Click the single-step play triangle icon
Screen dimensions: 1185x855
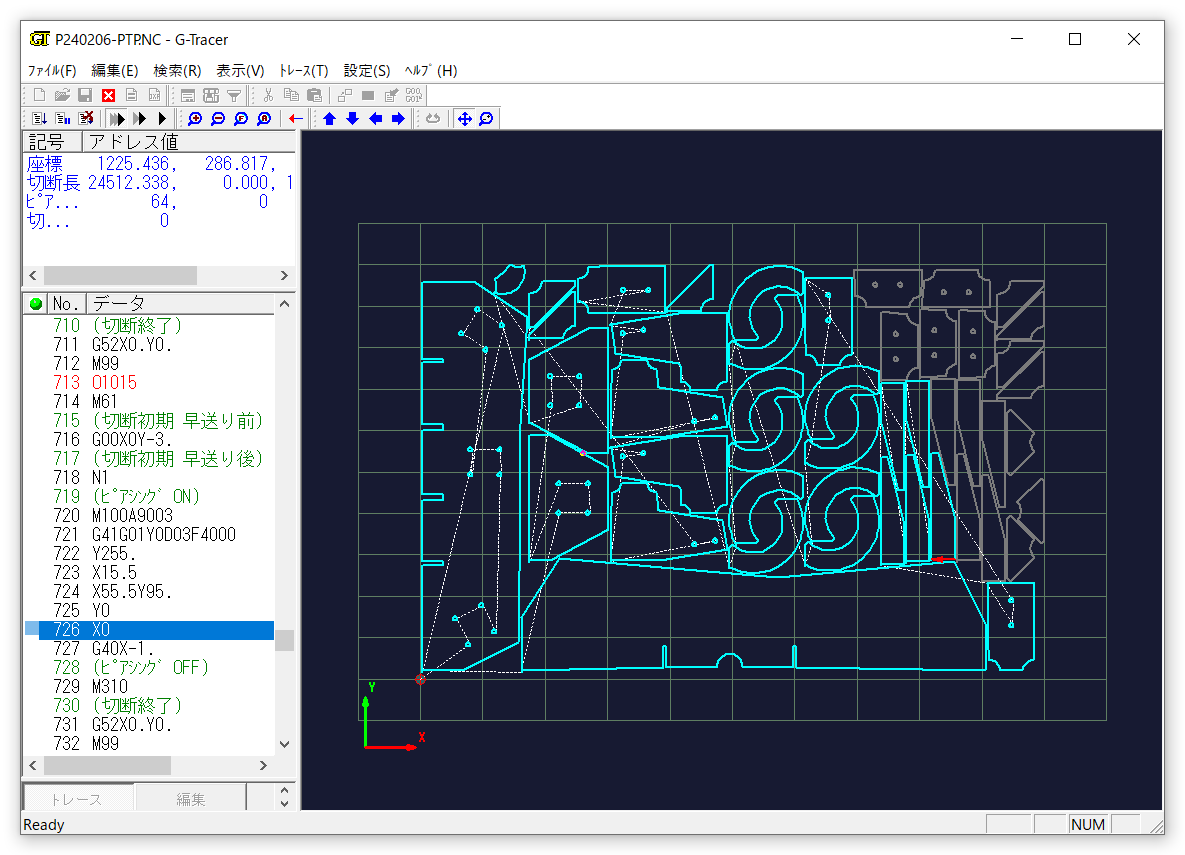pyautogui.click(x=162, y=119)
